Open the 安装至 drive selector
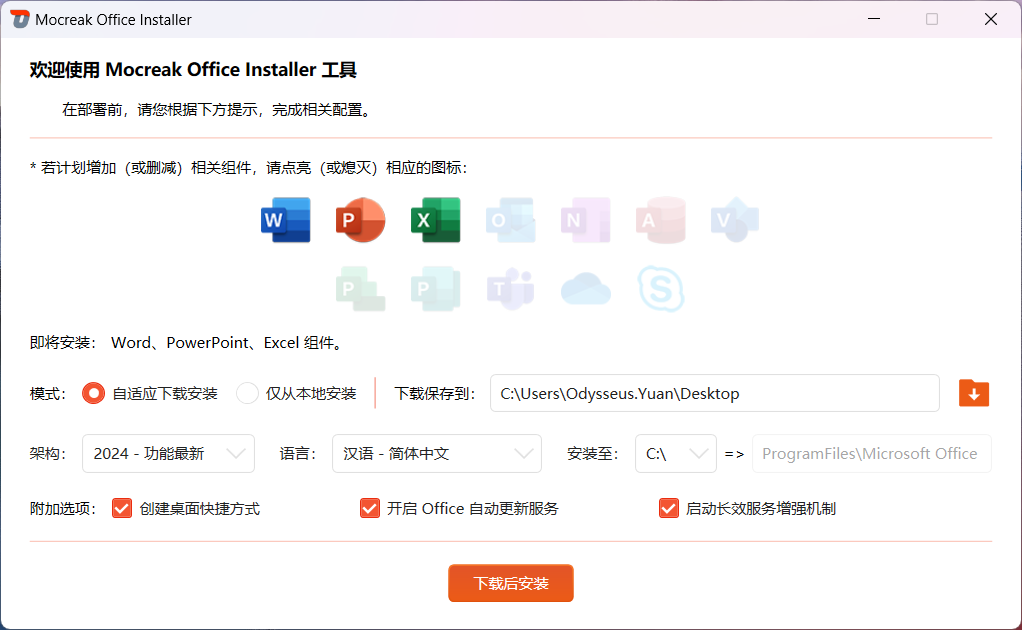Screen dimensions: 1022x630 (676, 453)
